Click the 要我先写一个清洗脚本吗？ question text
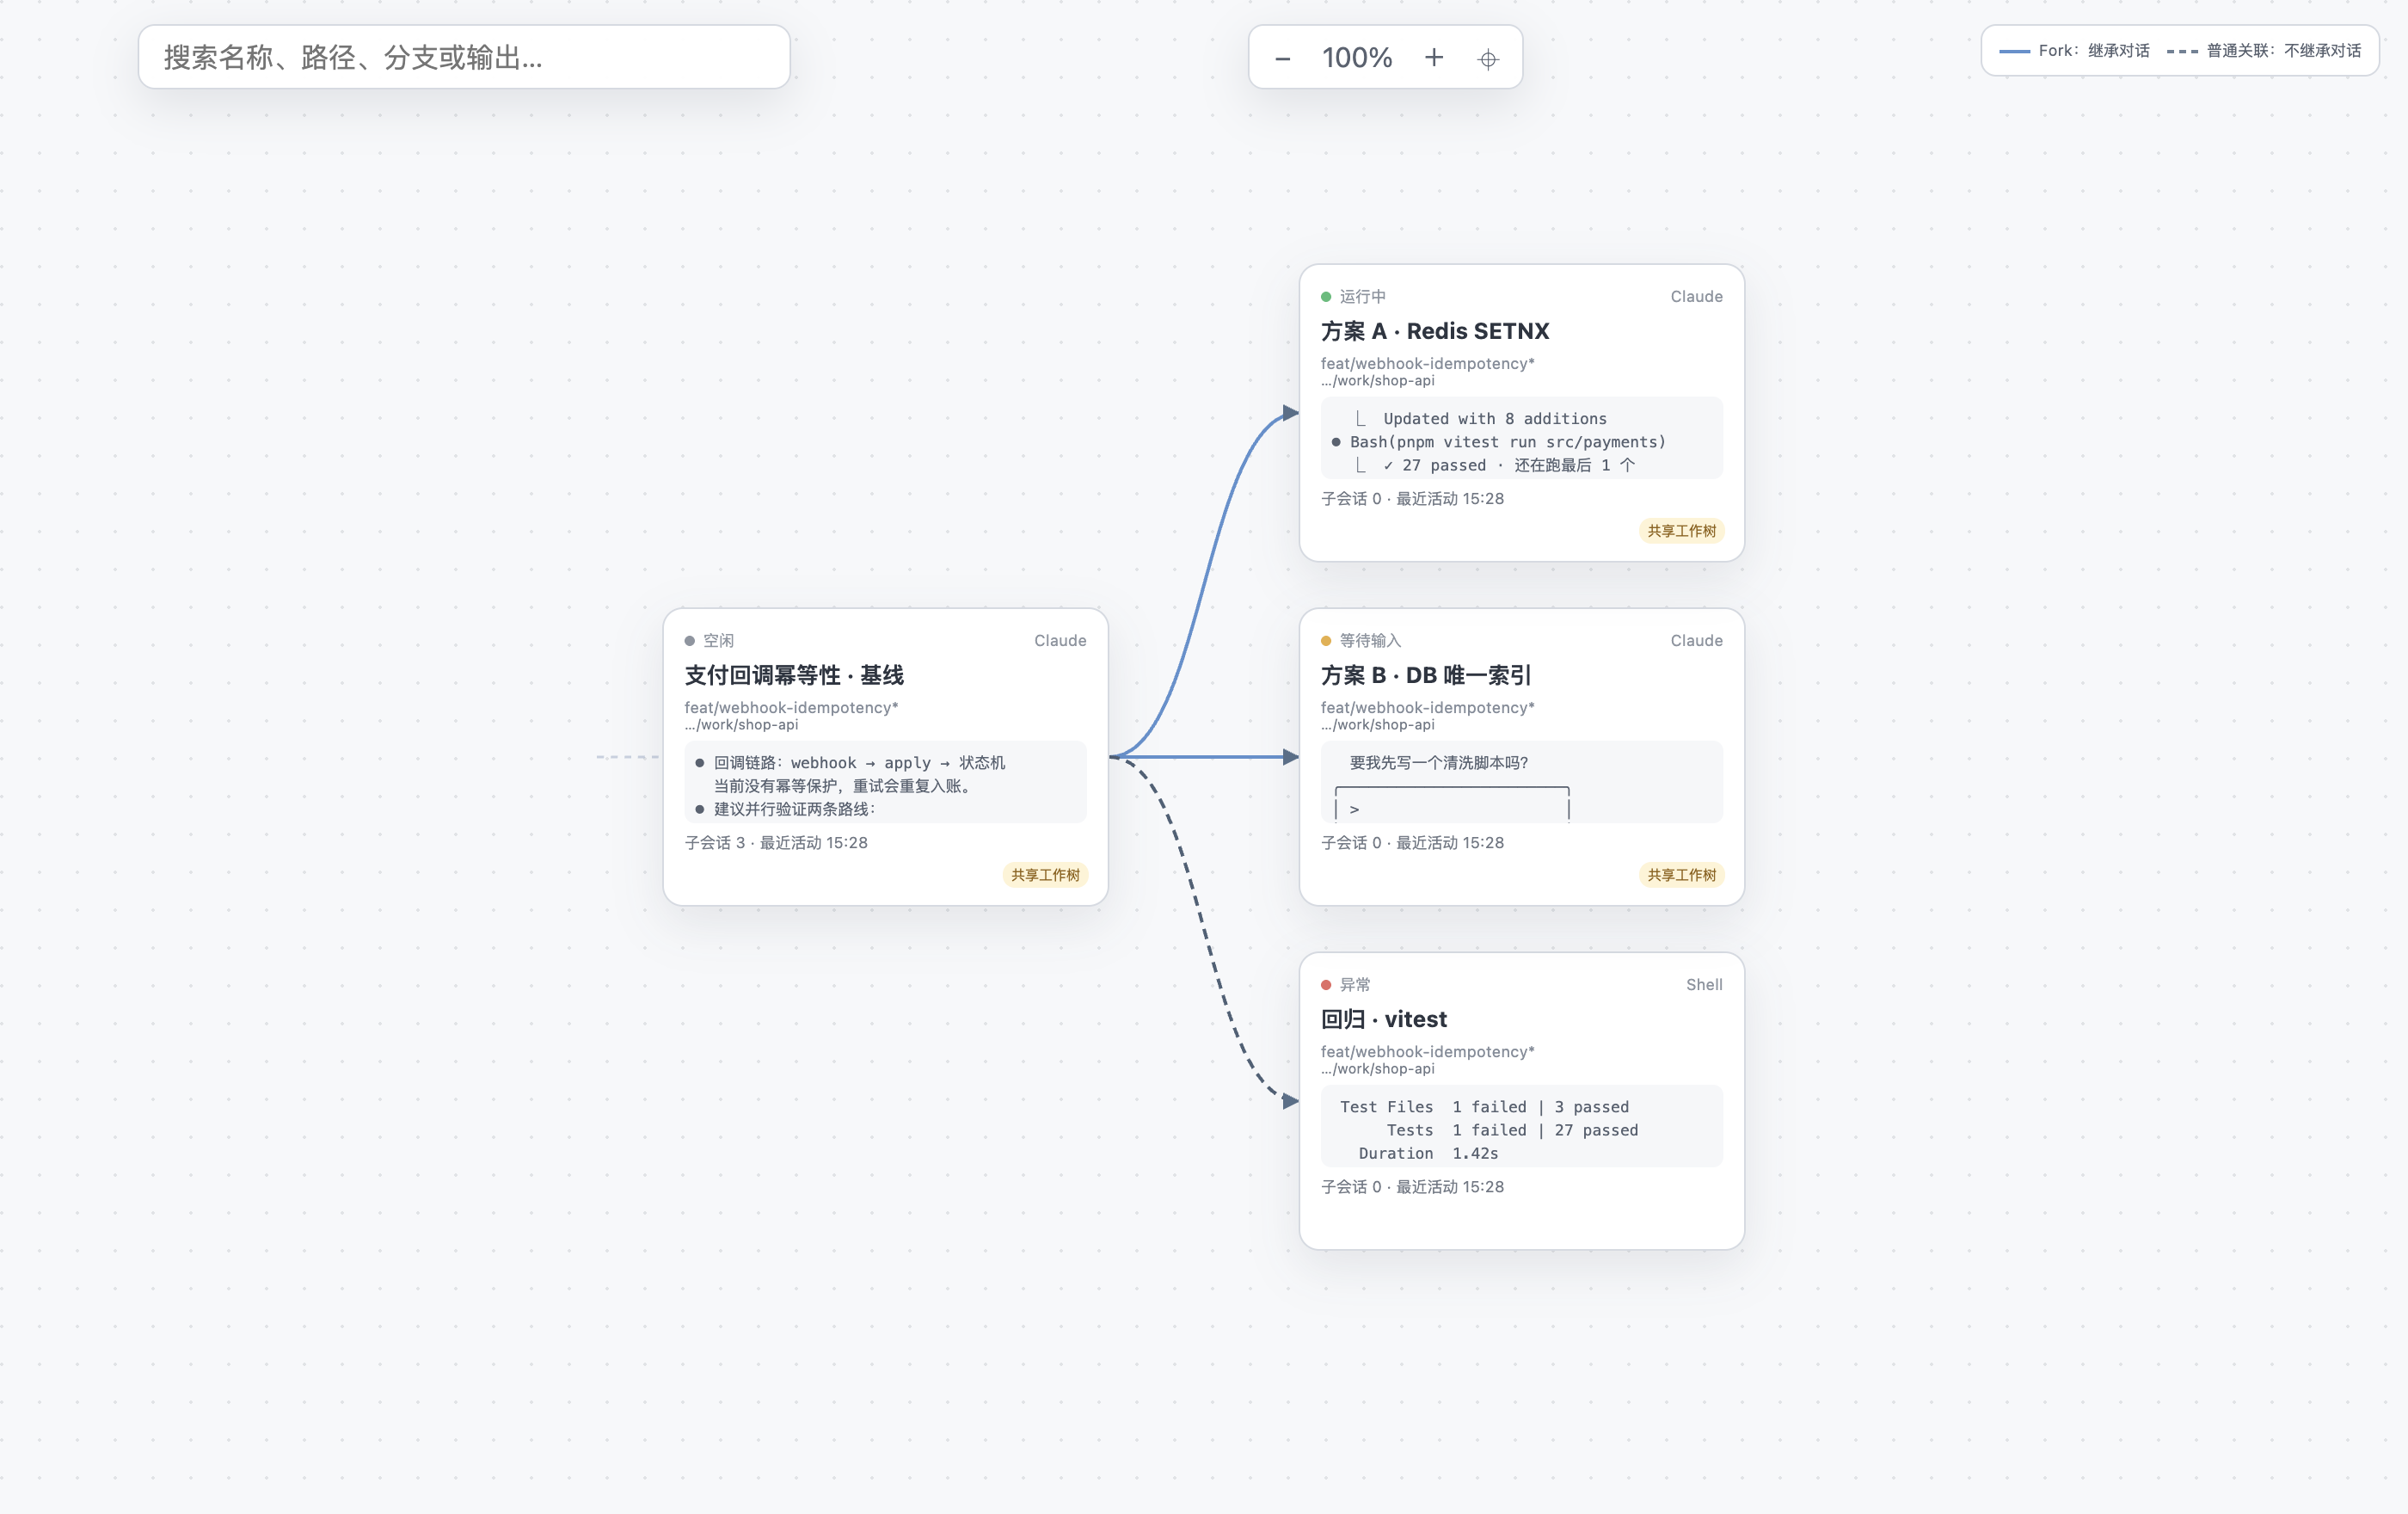 [x=1438, y=763]
